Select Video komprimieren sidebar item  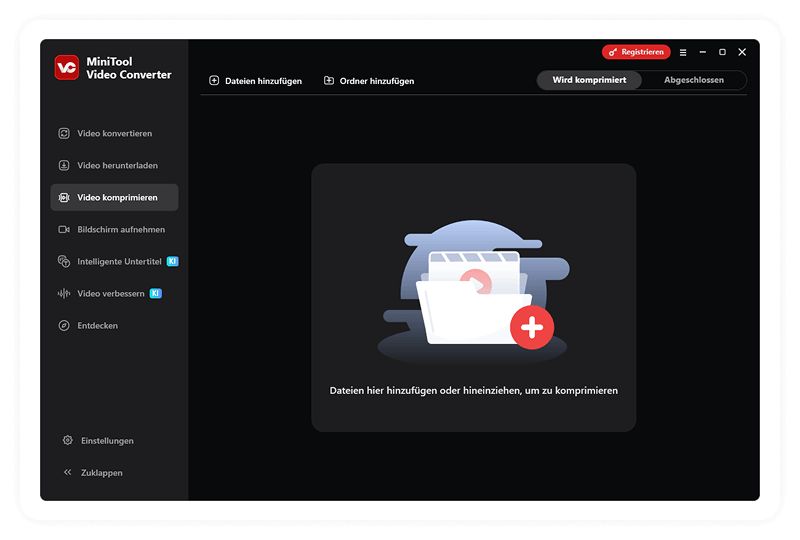click(x=114, y=198)
